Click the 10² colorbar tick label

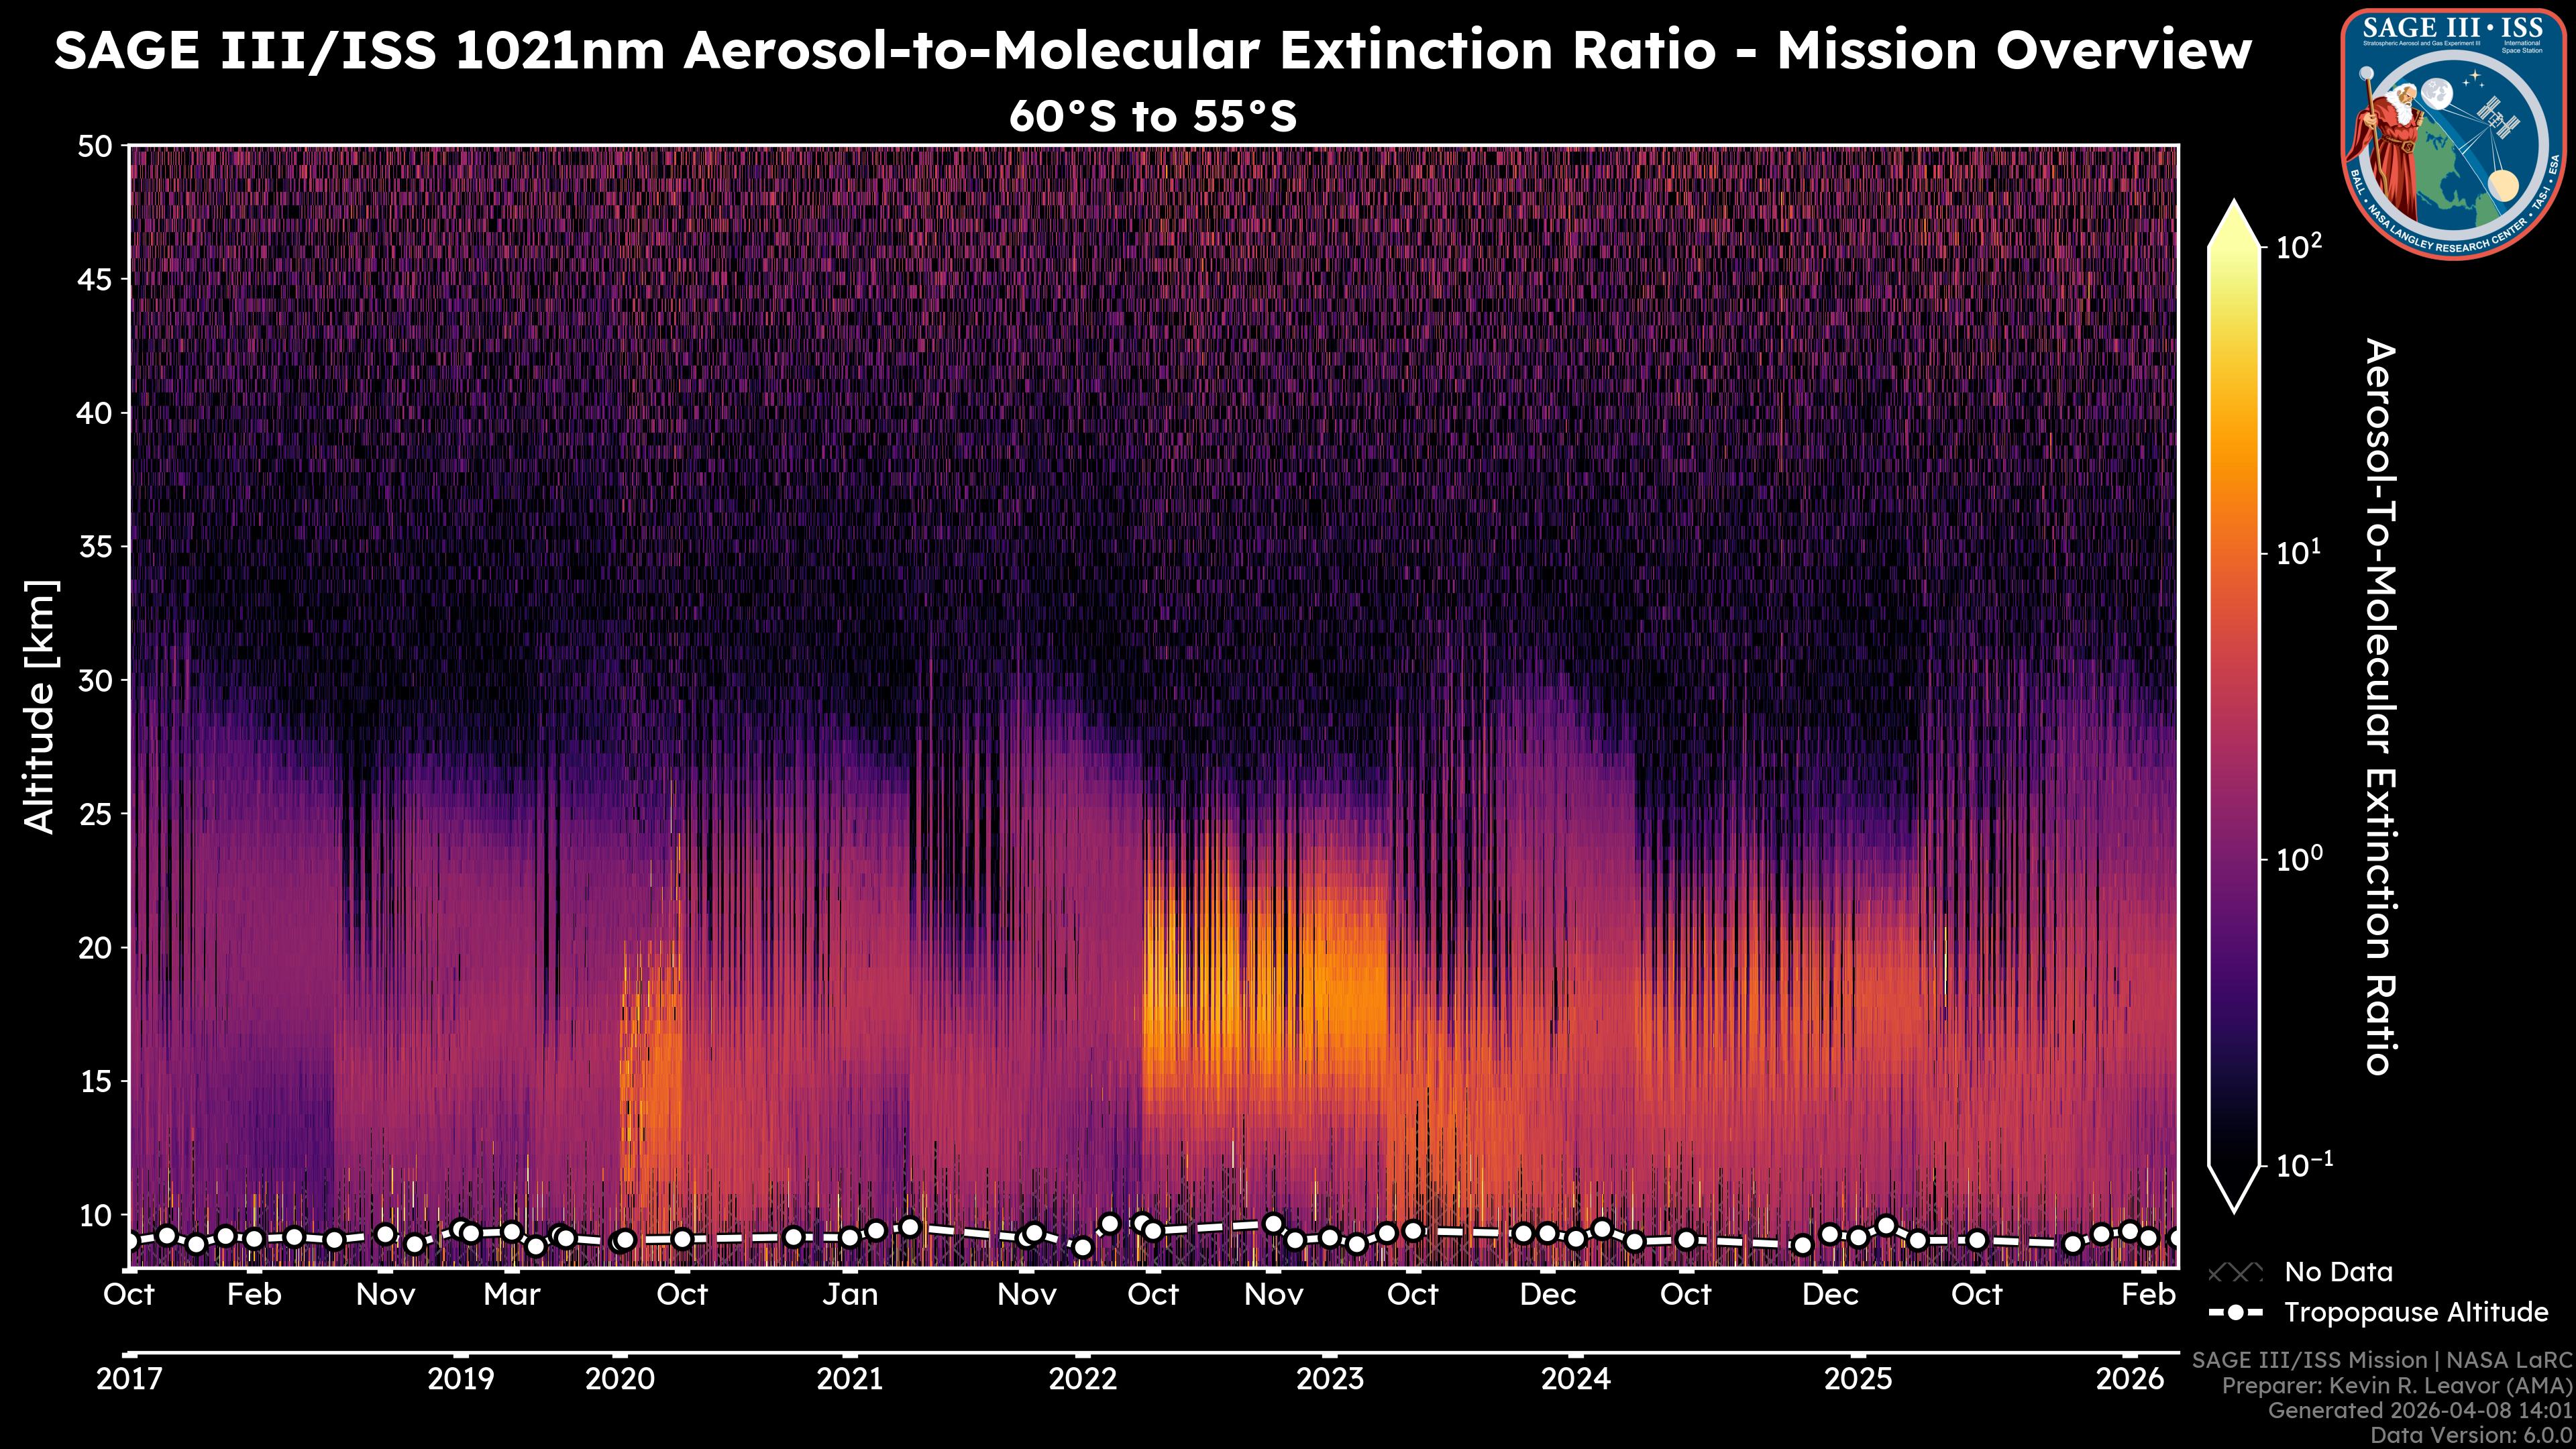[x=2299, y=246]
